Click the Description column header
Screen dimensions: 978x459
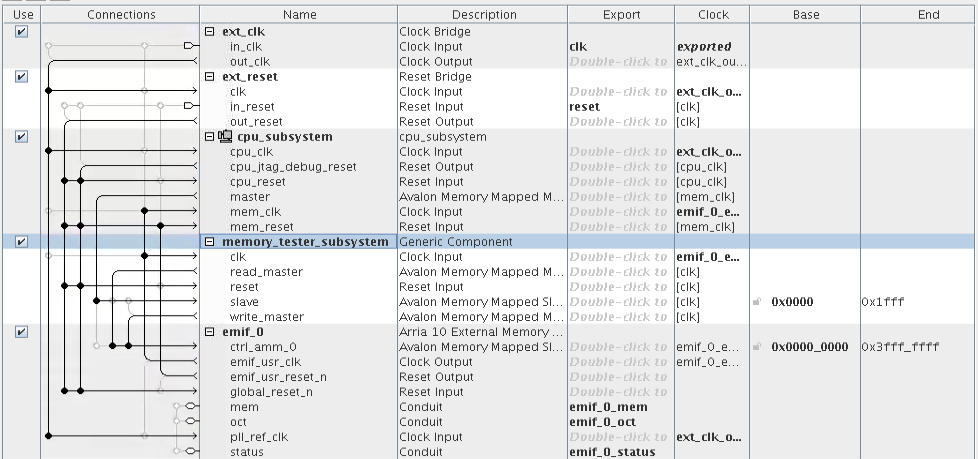click(483, 15)
